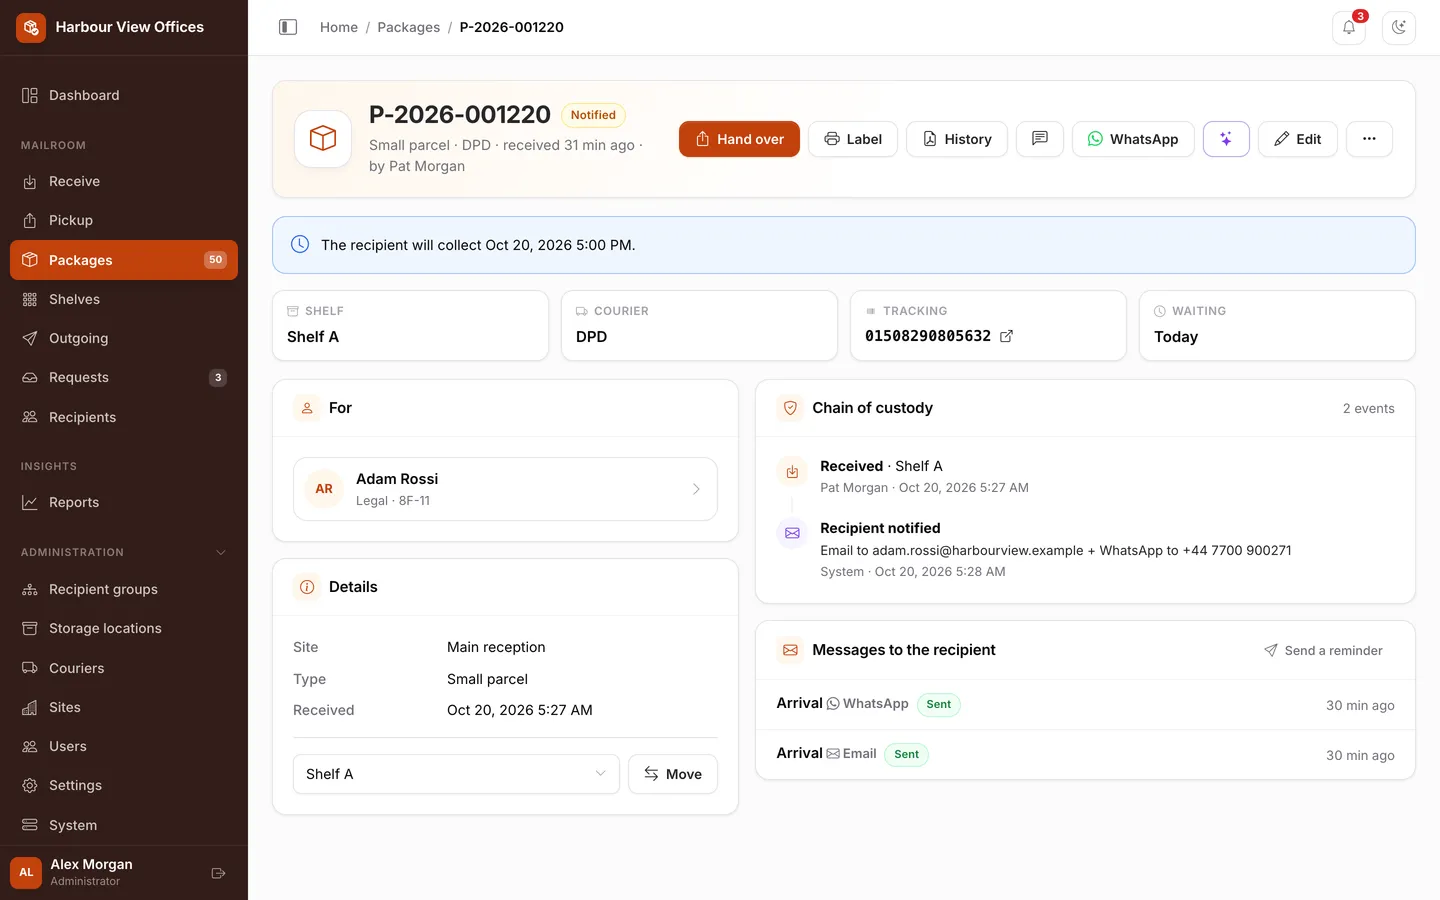The image size is (1440, 900).
Task: Open Receive in the mailroom menu
Action: [124, 181]
